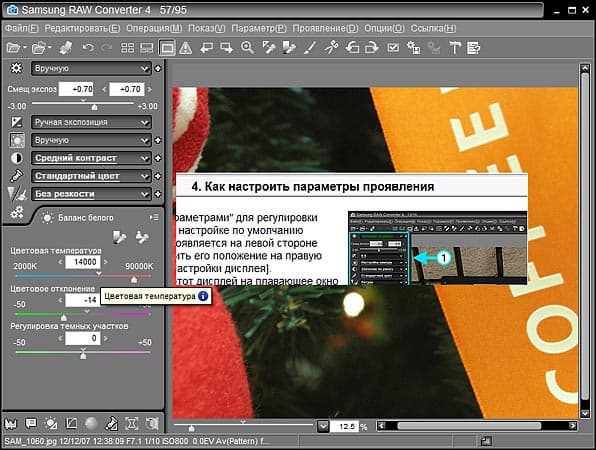Expand the top Вручную exposure dropdown
596x450 pixels.
coord(91,68)
